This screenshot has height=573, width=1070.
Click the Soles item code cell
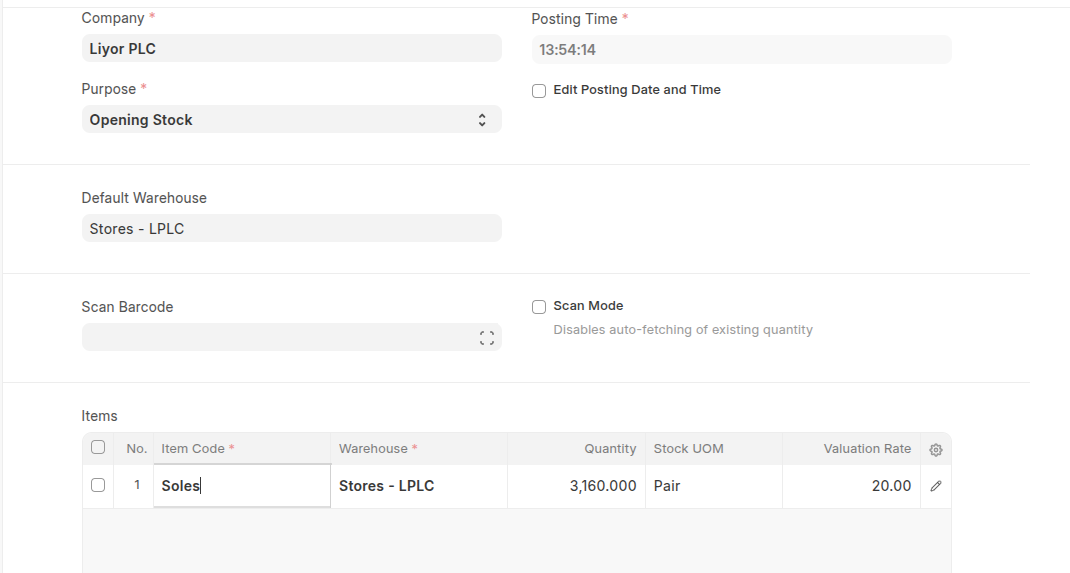[x=241, y=486]
